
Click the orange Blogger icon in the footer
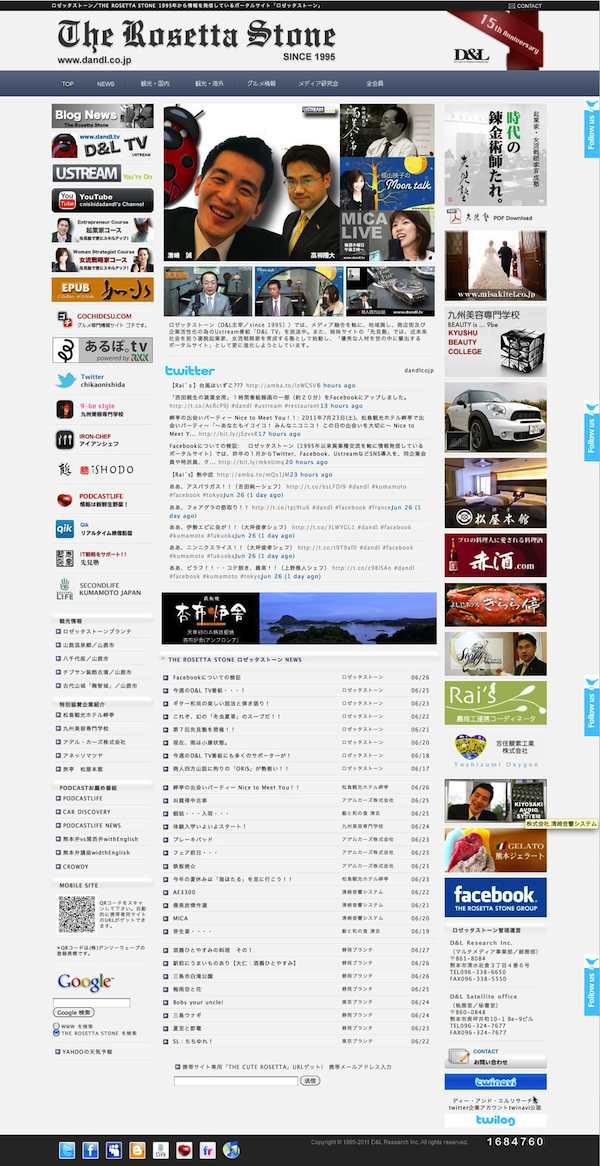137,1150
